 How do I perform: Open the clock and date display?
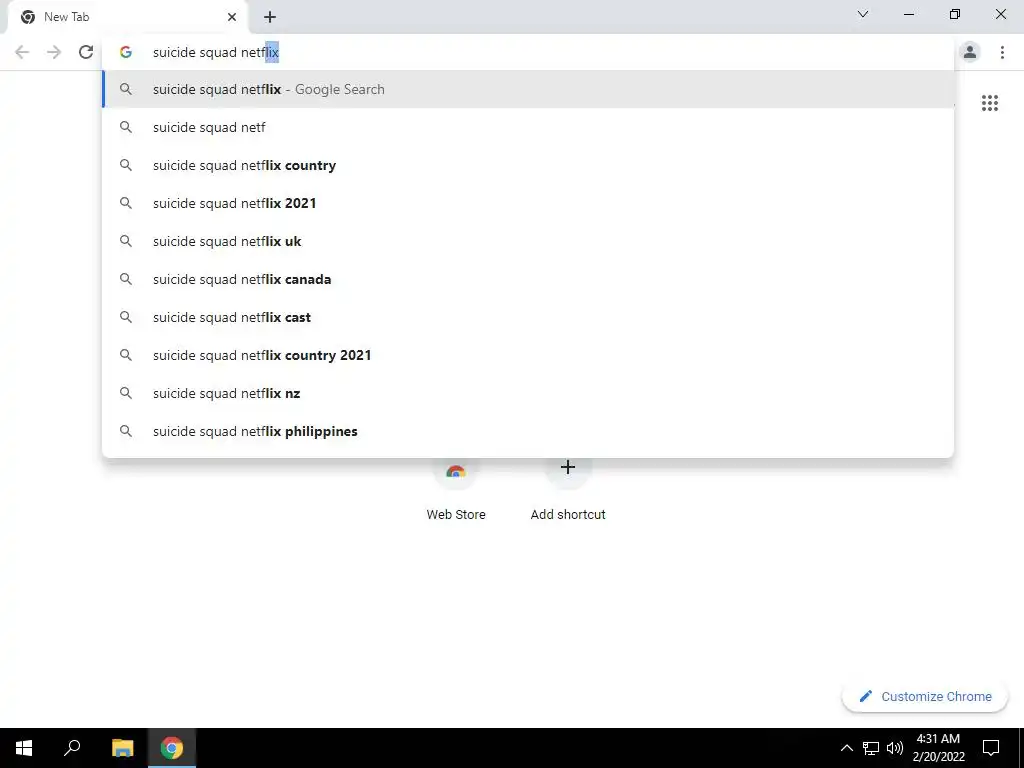(x=938, y=748)
